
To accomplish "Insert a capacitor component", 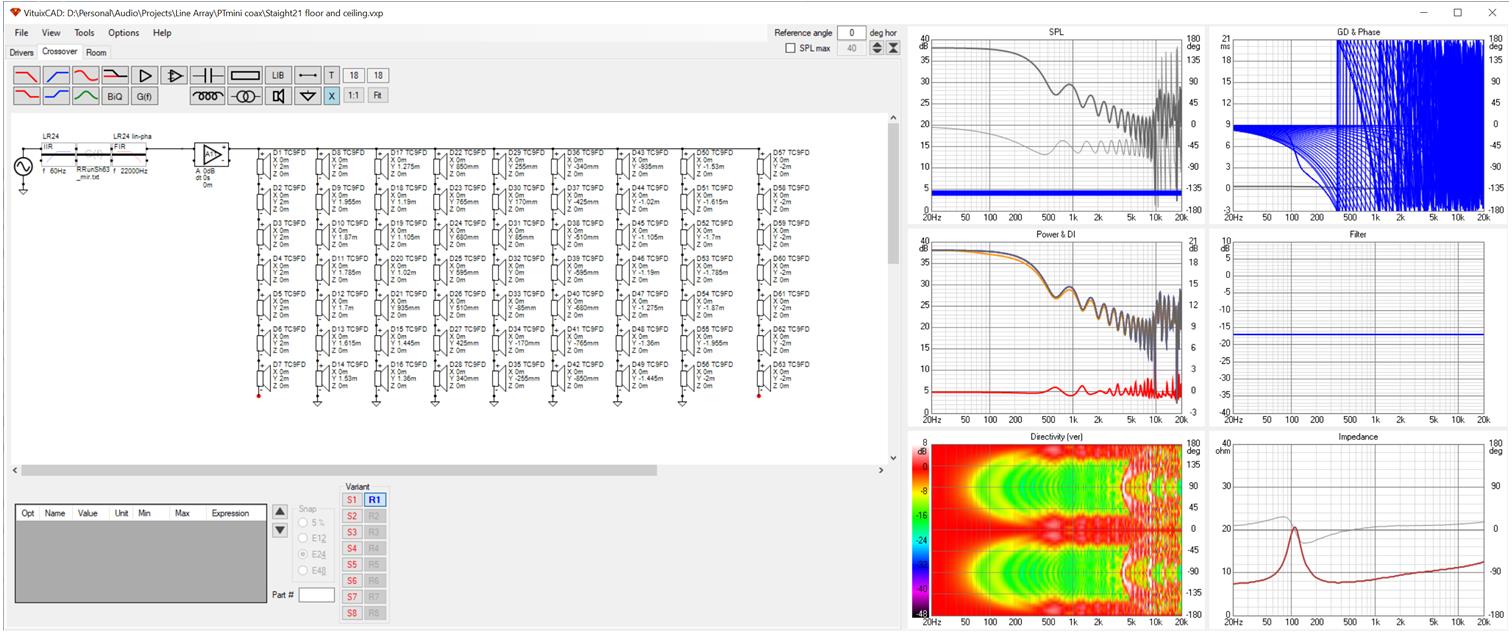I will point(207,75).
